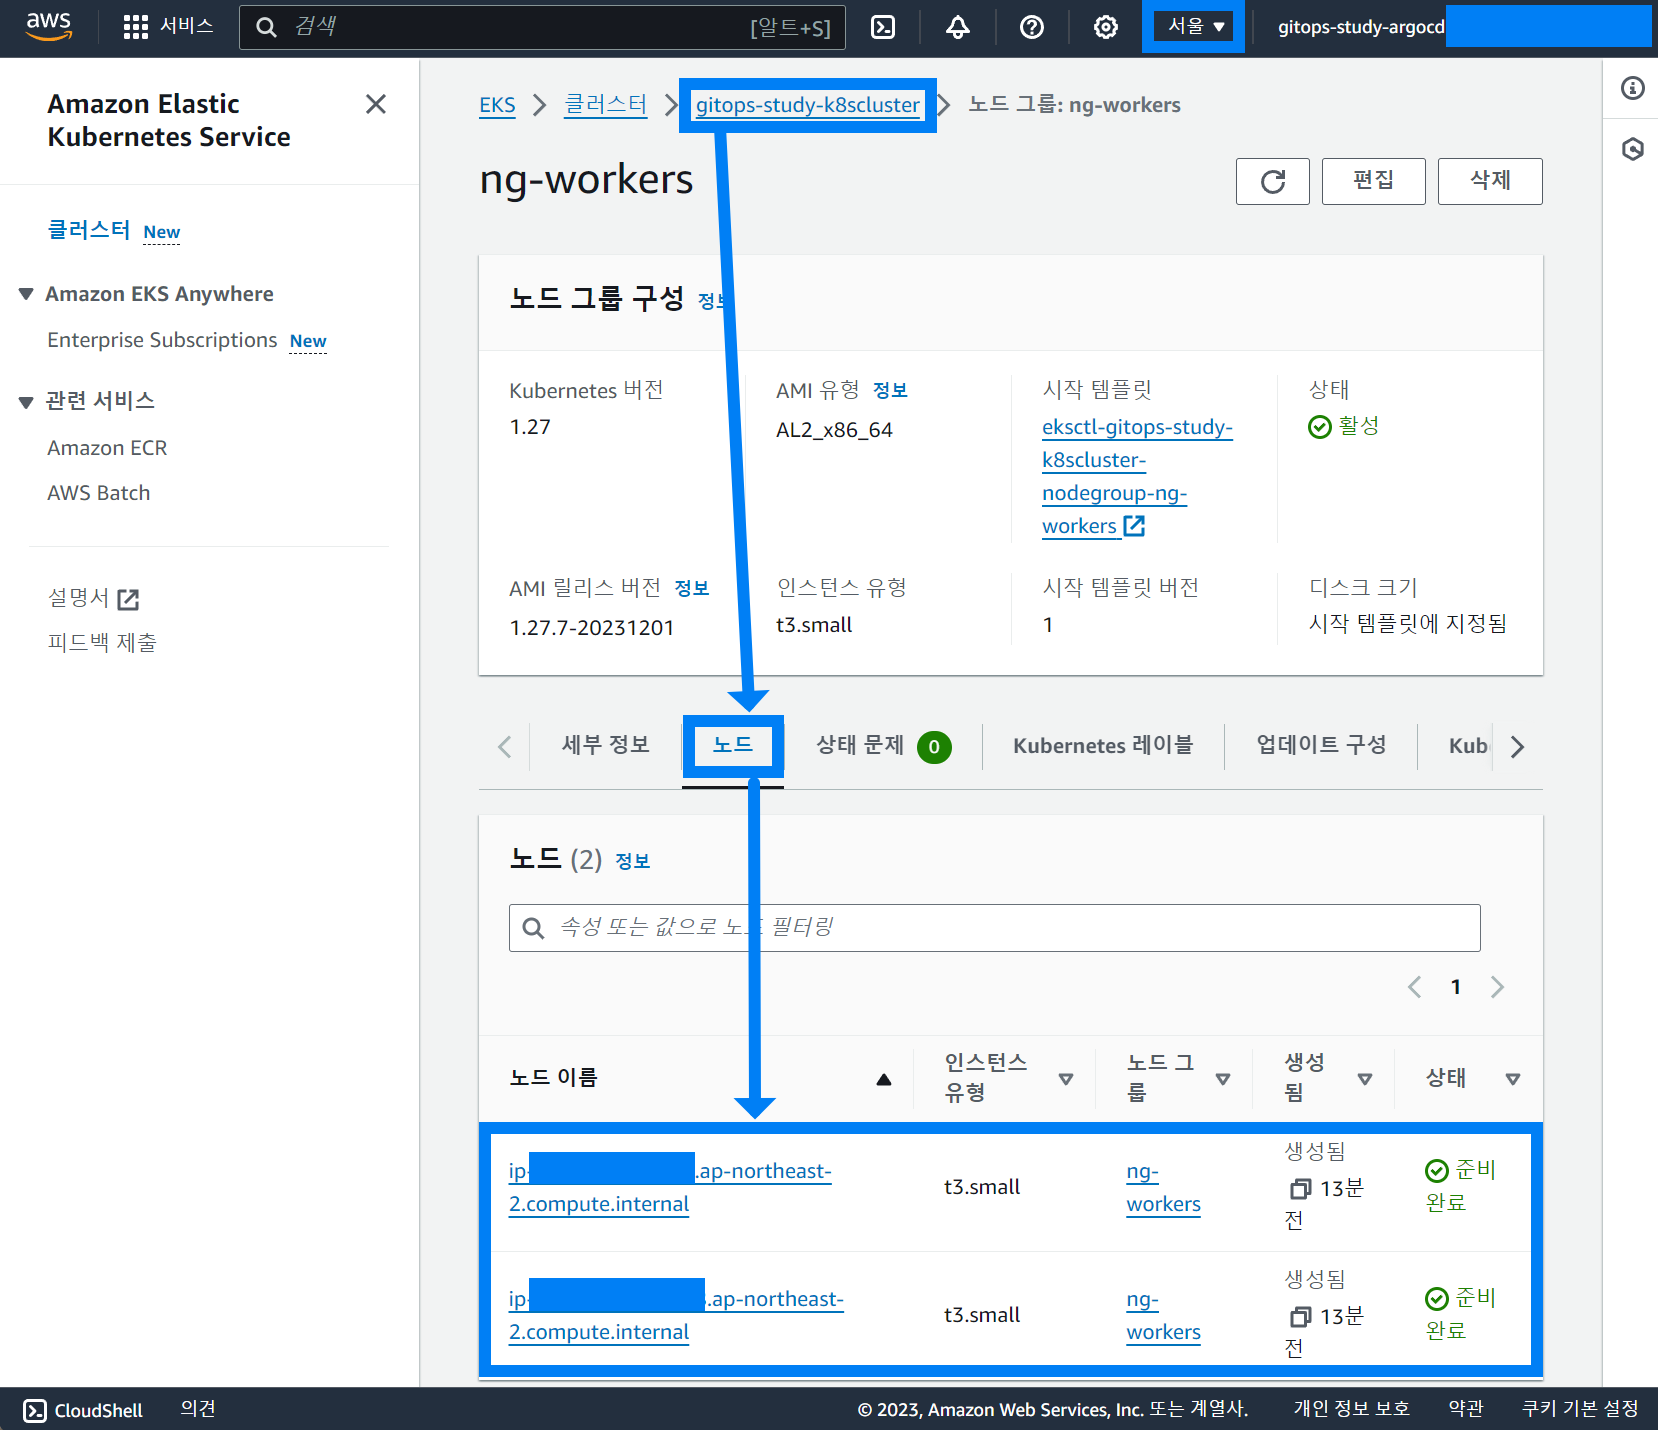Open the hexagon icon on right rail
This screenshot has height=1430, width=1658.
click(1633, 149)
